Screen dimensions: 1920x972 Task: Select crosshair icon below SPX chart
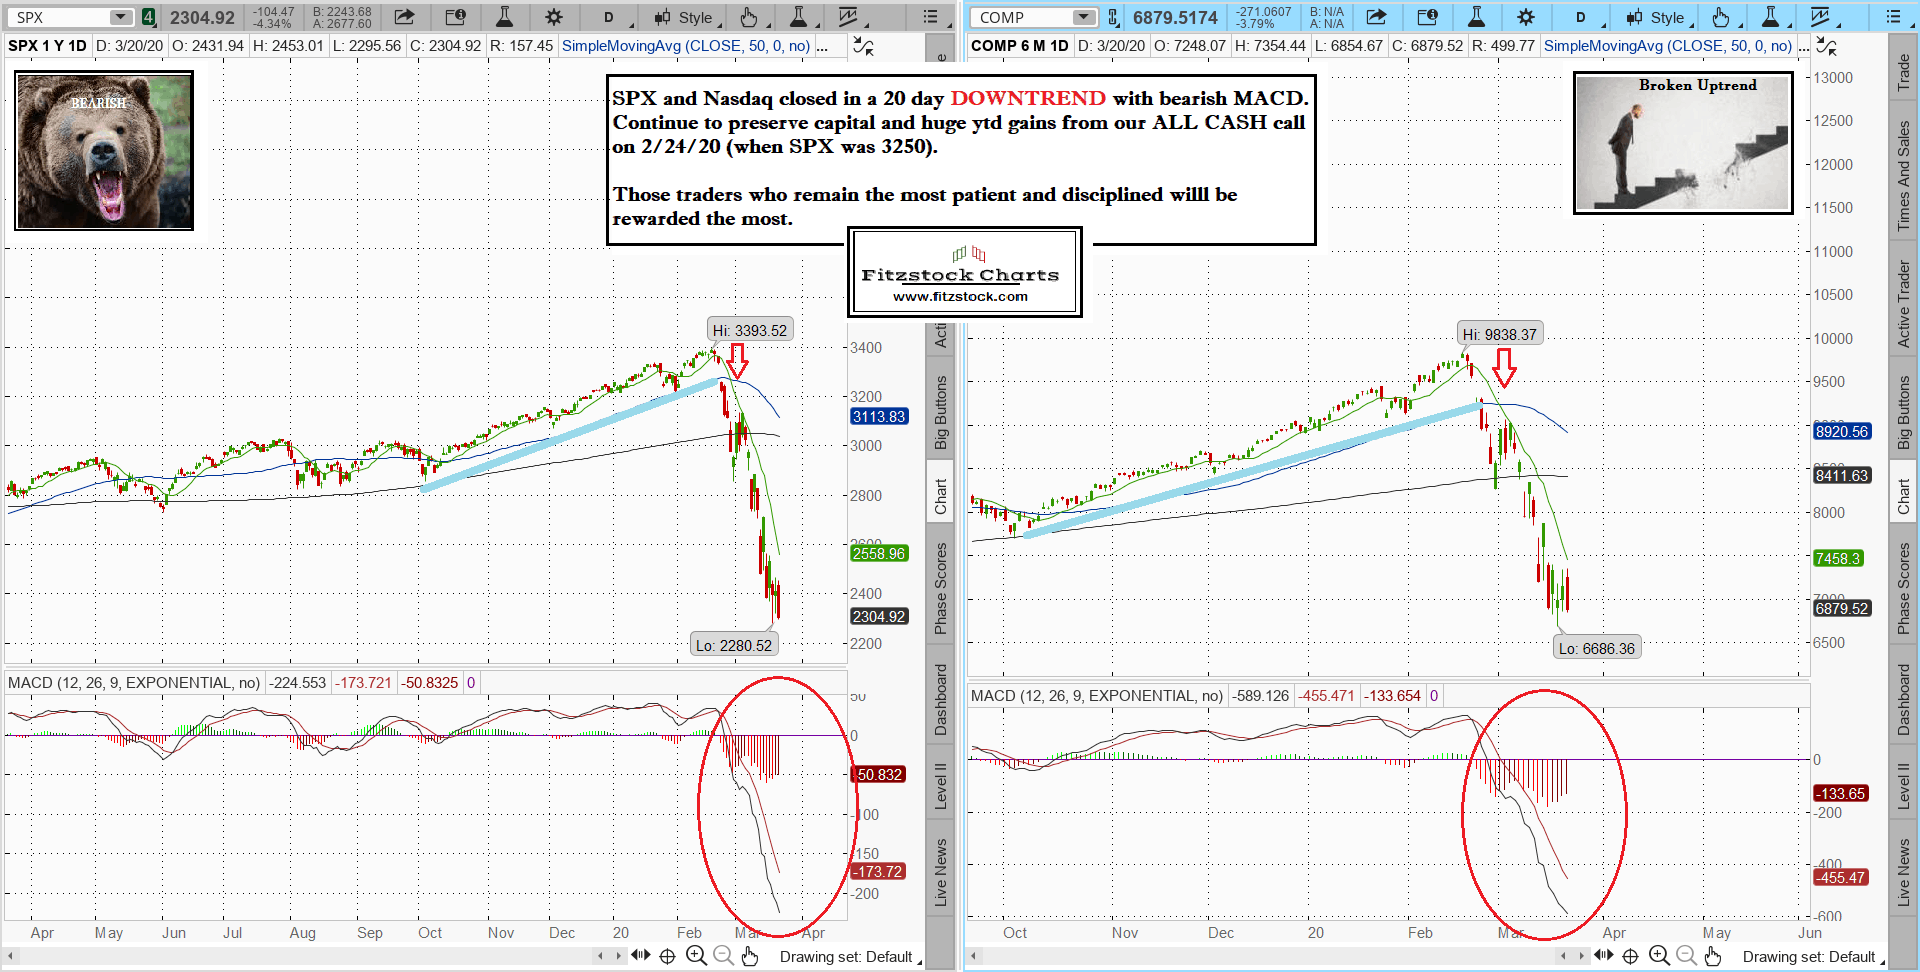point(668,956)
